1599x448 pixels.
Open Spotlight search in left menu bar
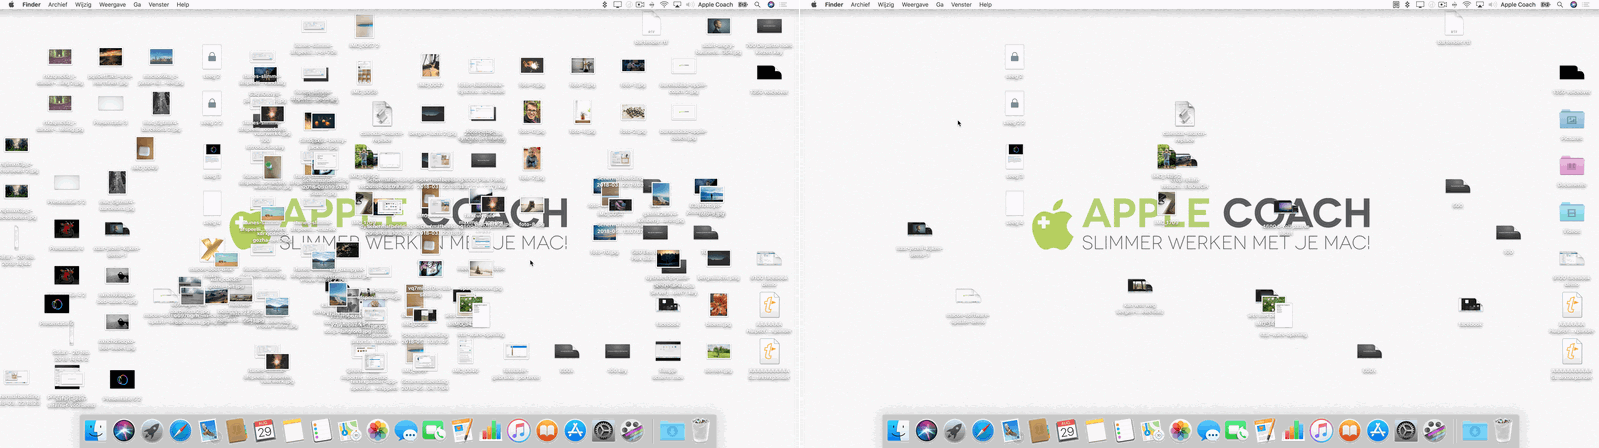[757, 4]
